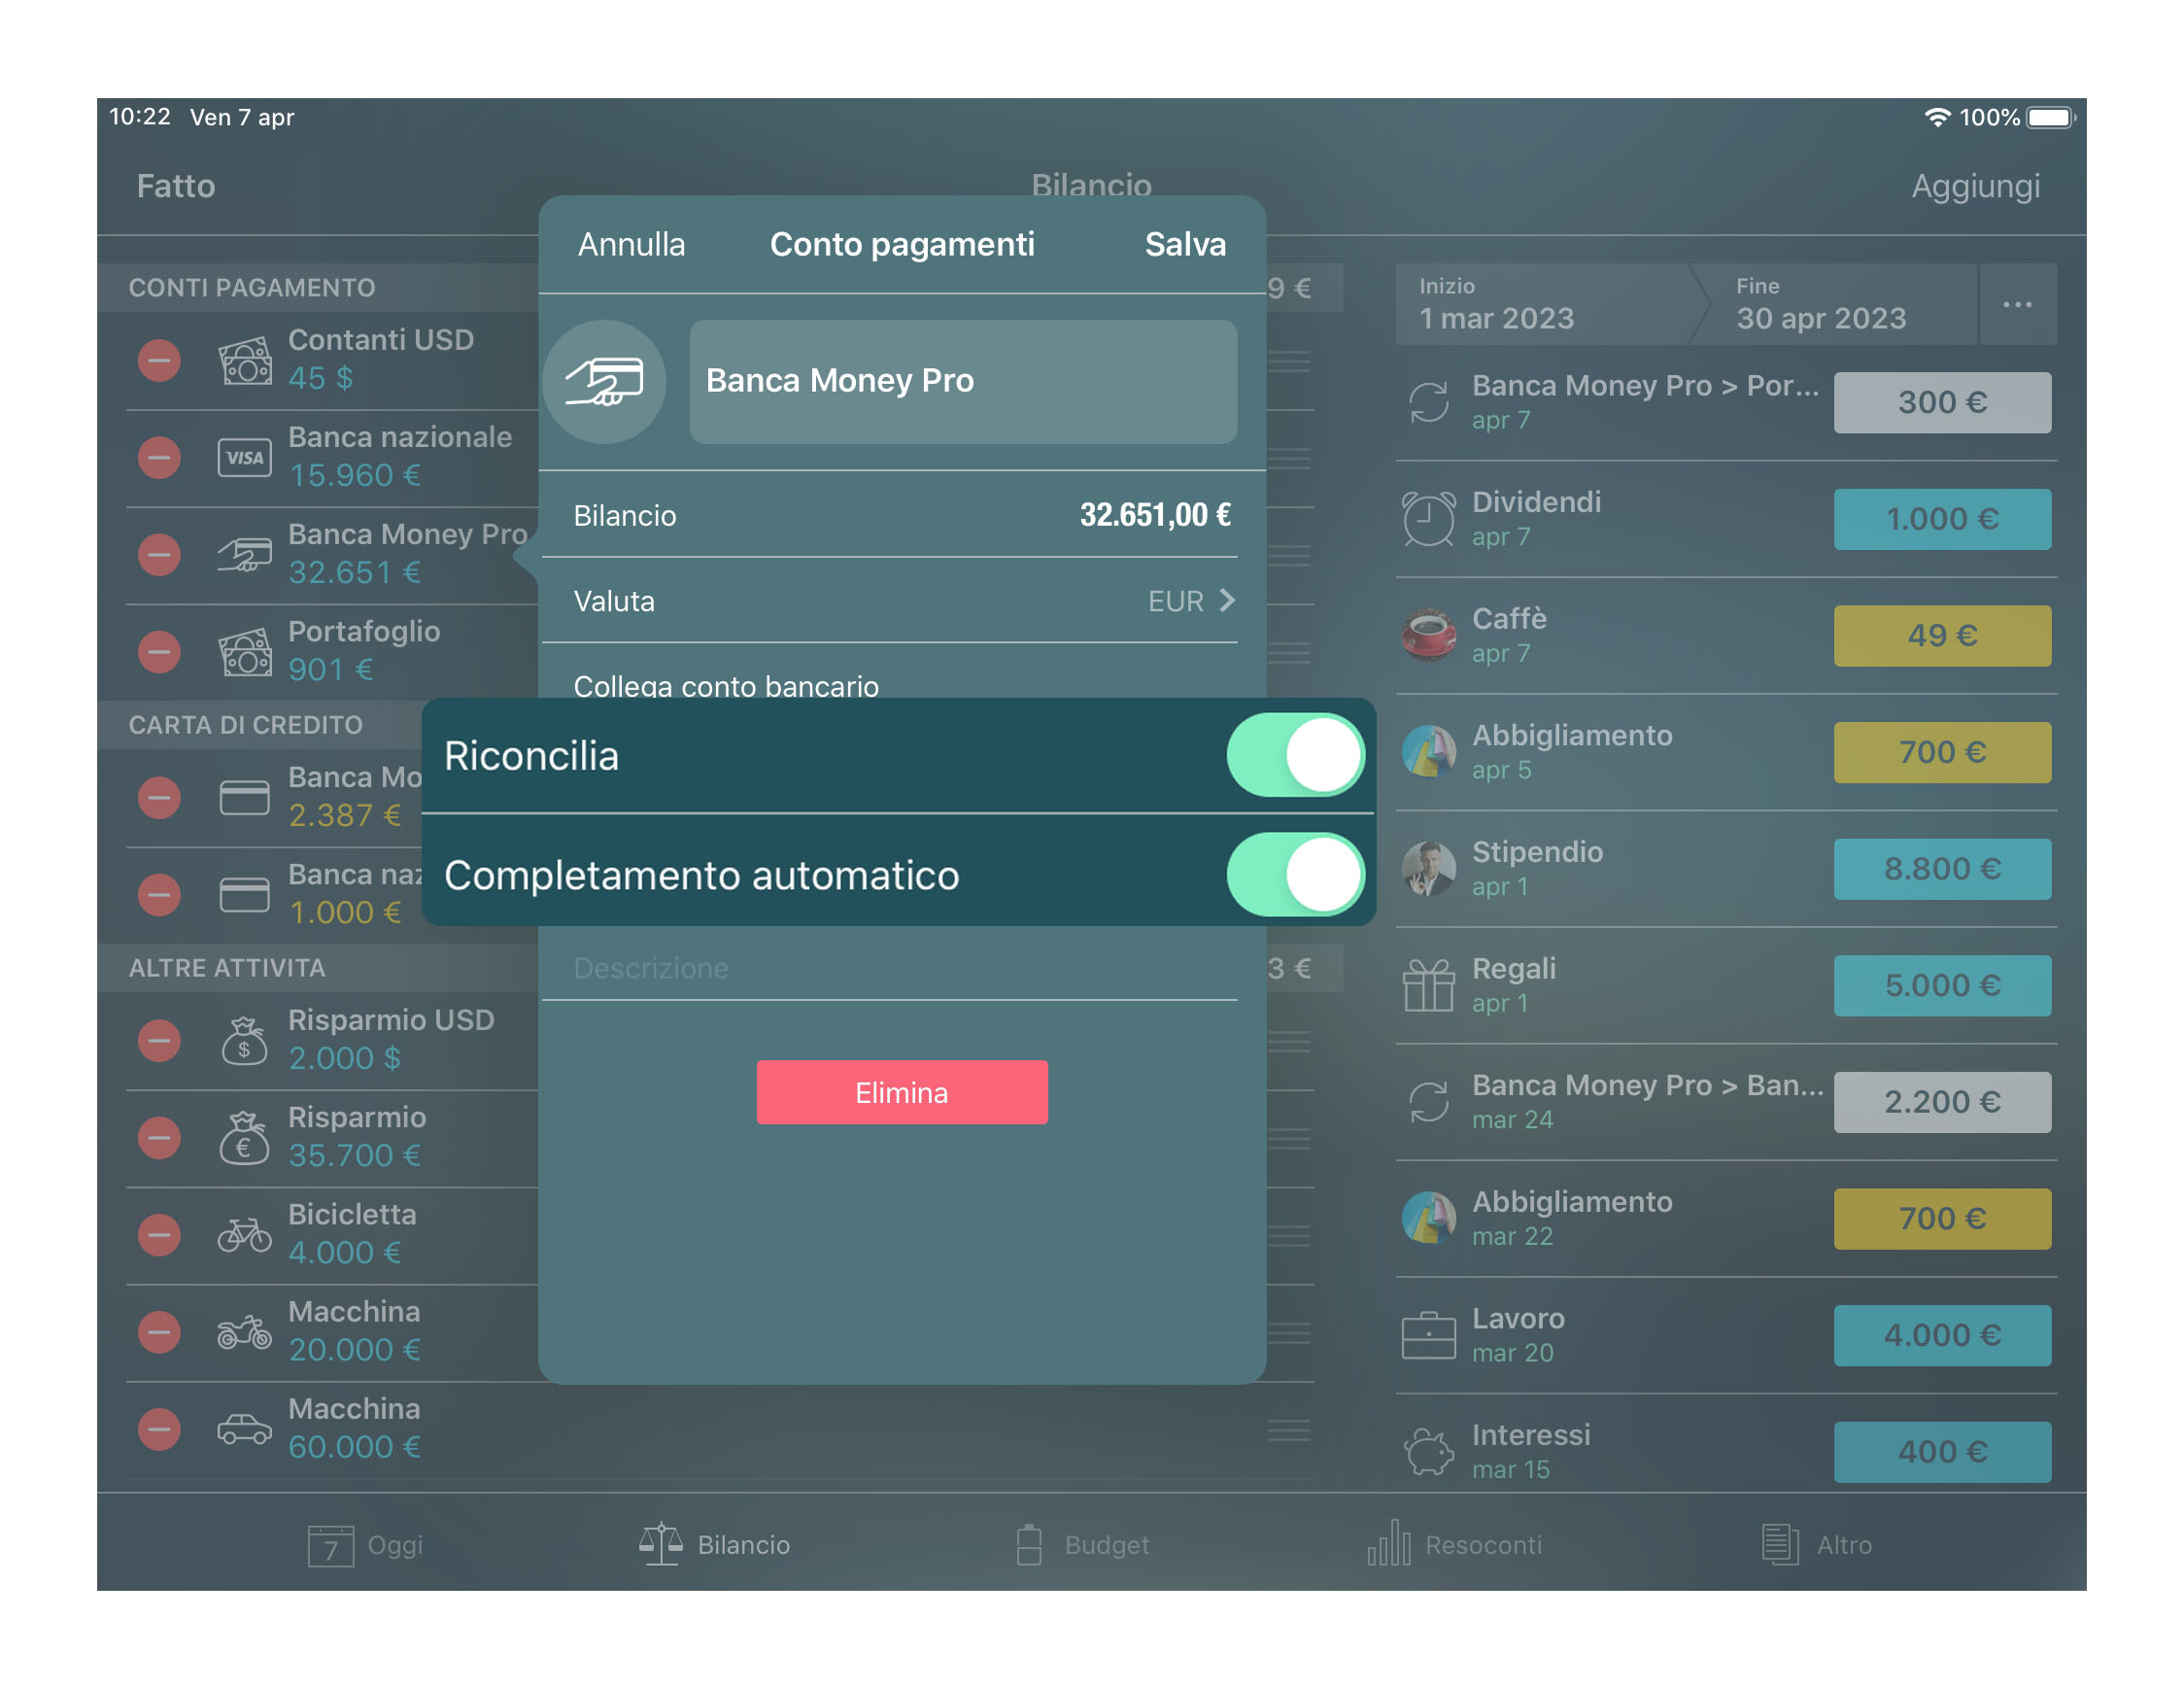Select the Caffè coffee cup icon
Viewport: 2184px width, 1687px height.
pos(1429,635)
